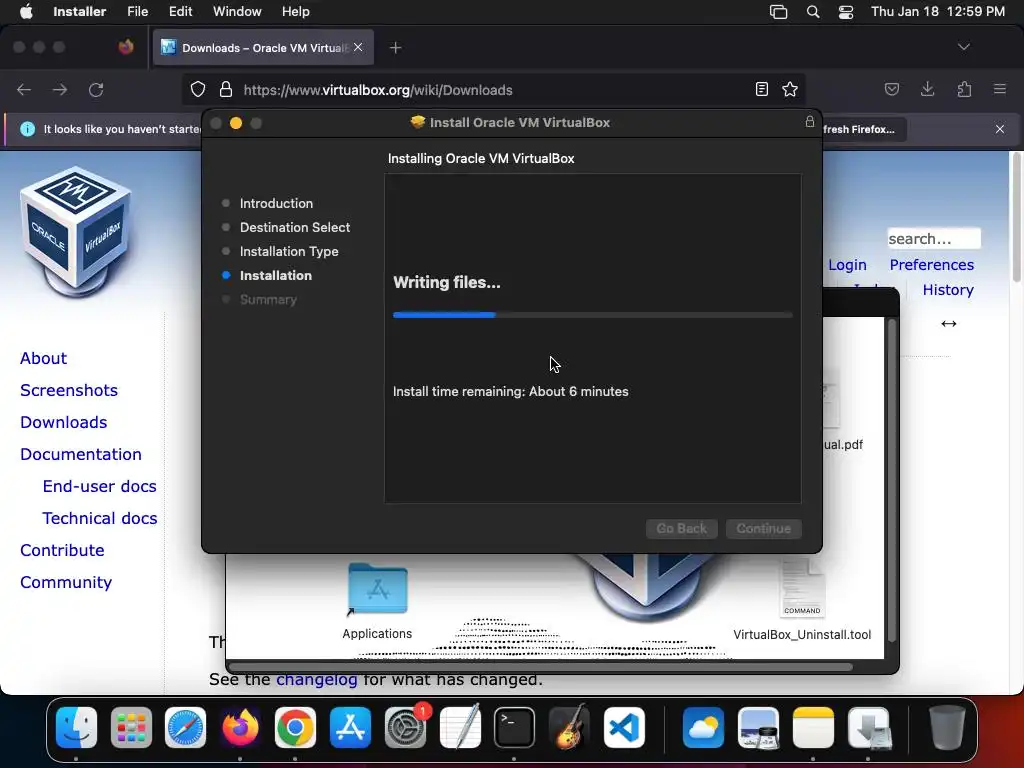Click the Login link
This screenshot has height=768, width=1024.
(x=848, y=265)
